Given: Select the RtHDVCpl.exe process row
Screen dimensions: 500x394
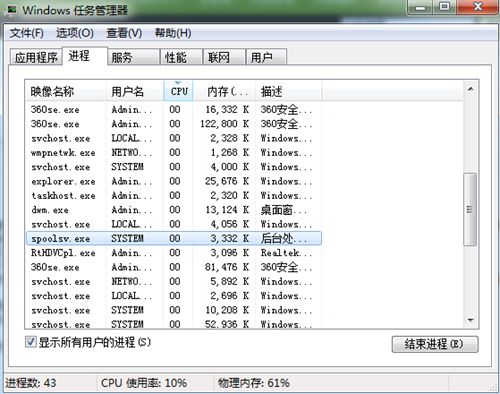Looking at the screenshot, I should tap(174, 253).
